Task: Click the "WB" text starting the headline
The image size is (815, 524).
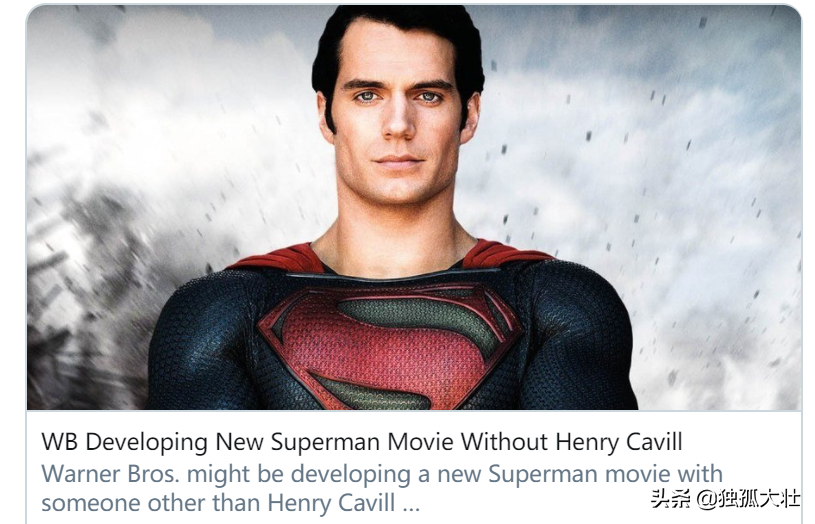Action: coord(60,442)
